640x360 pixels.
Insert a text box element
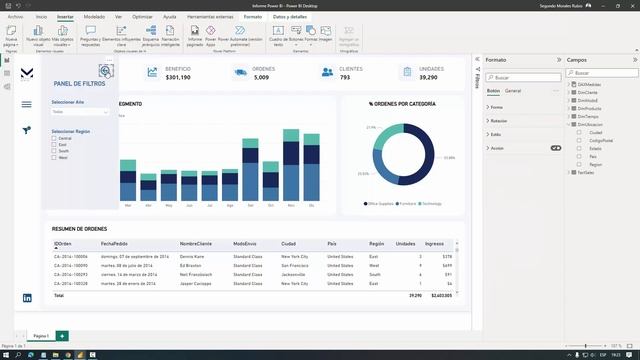[x=278, y=36]
